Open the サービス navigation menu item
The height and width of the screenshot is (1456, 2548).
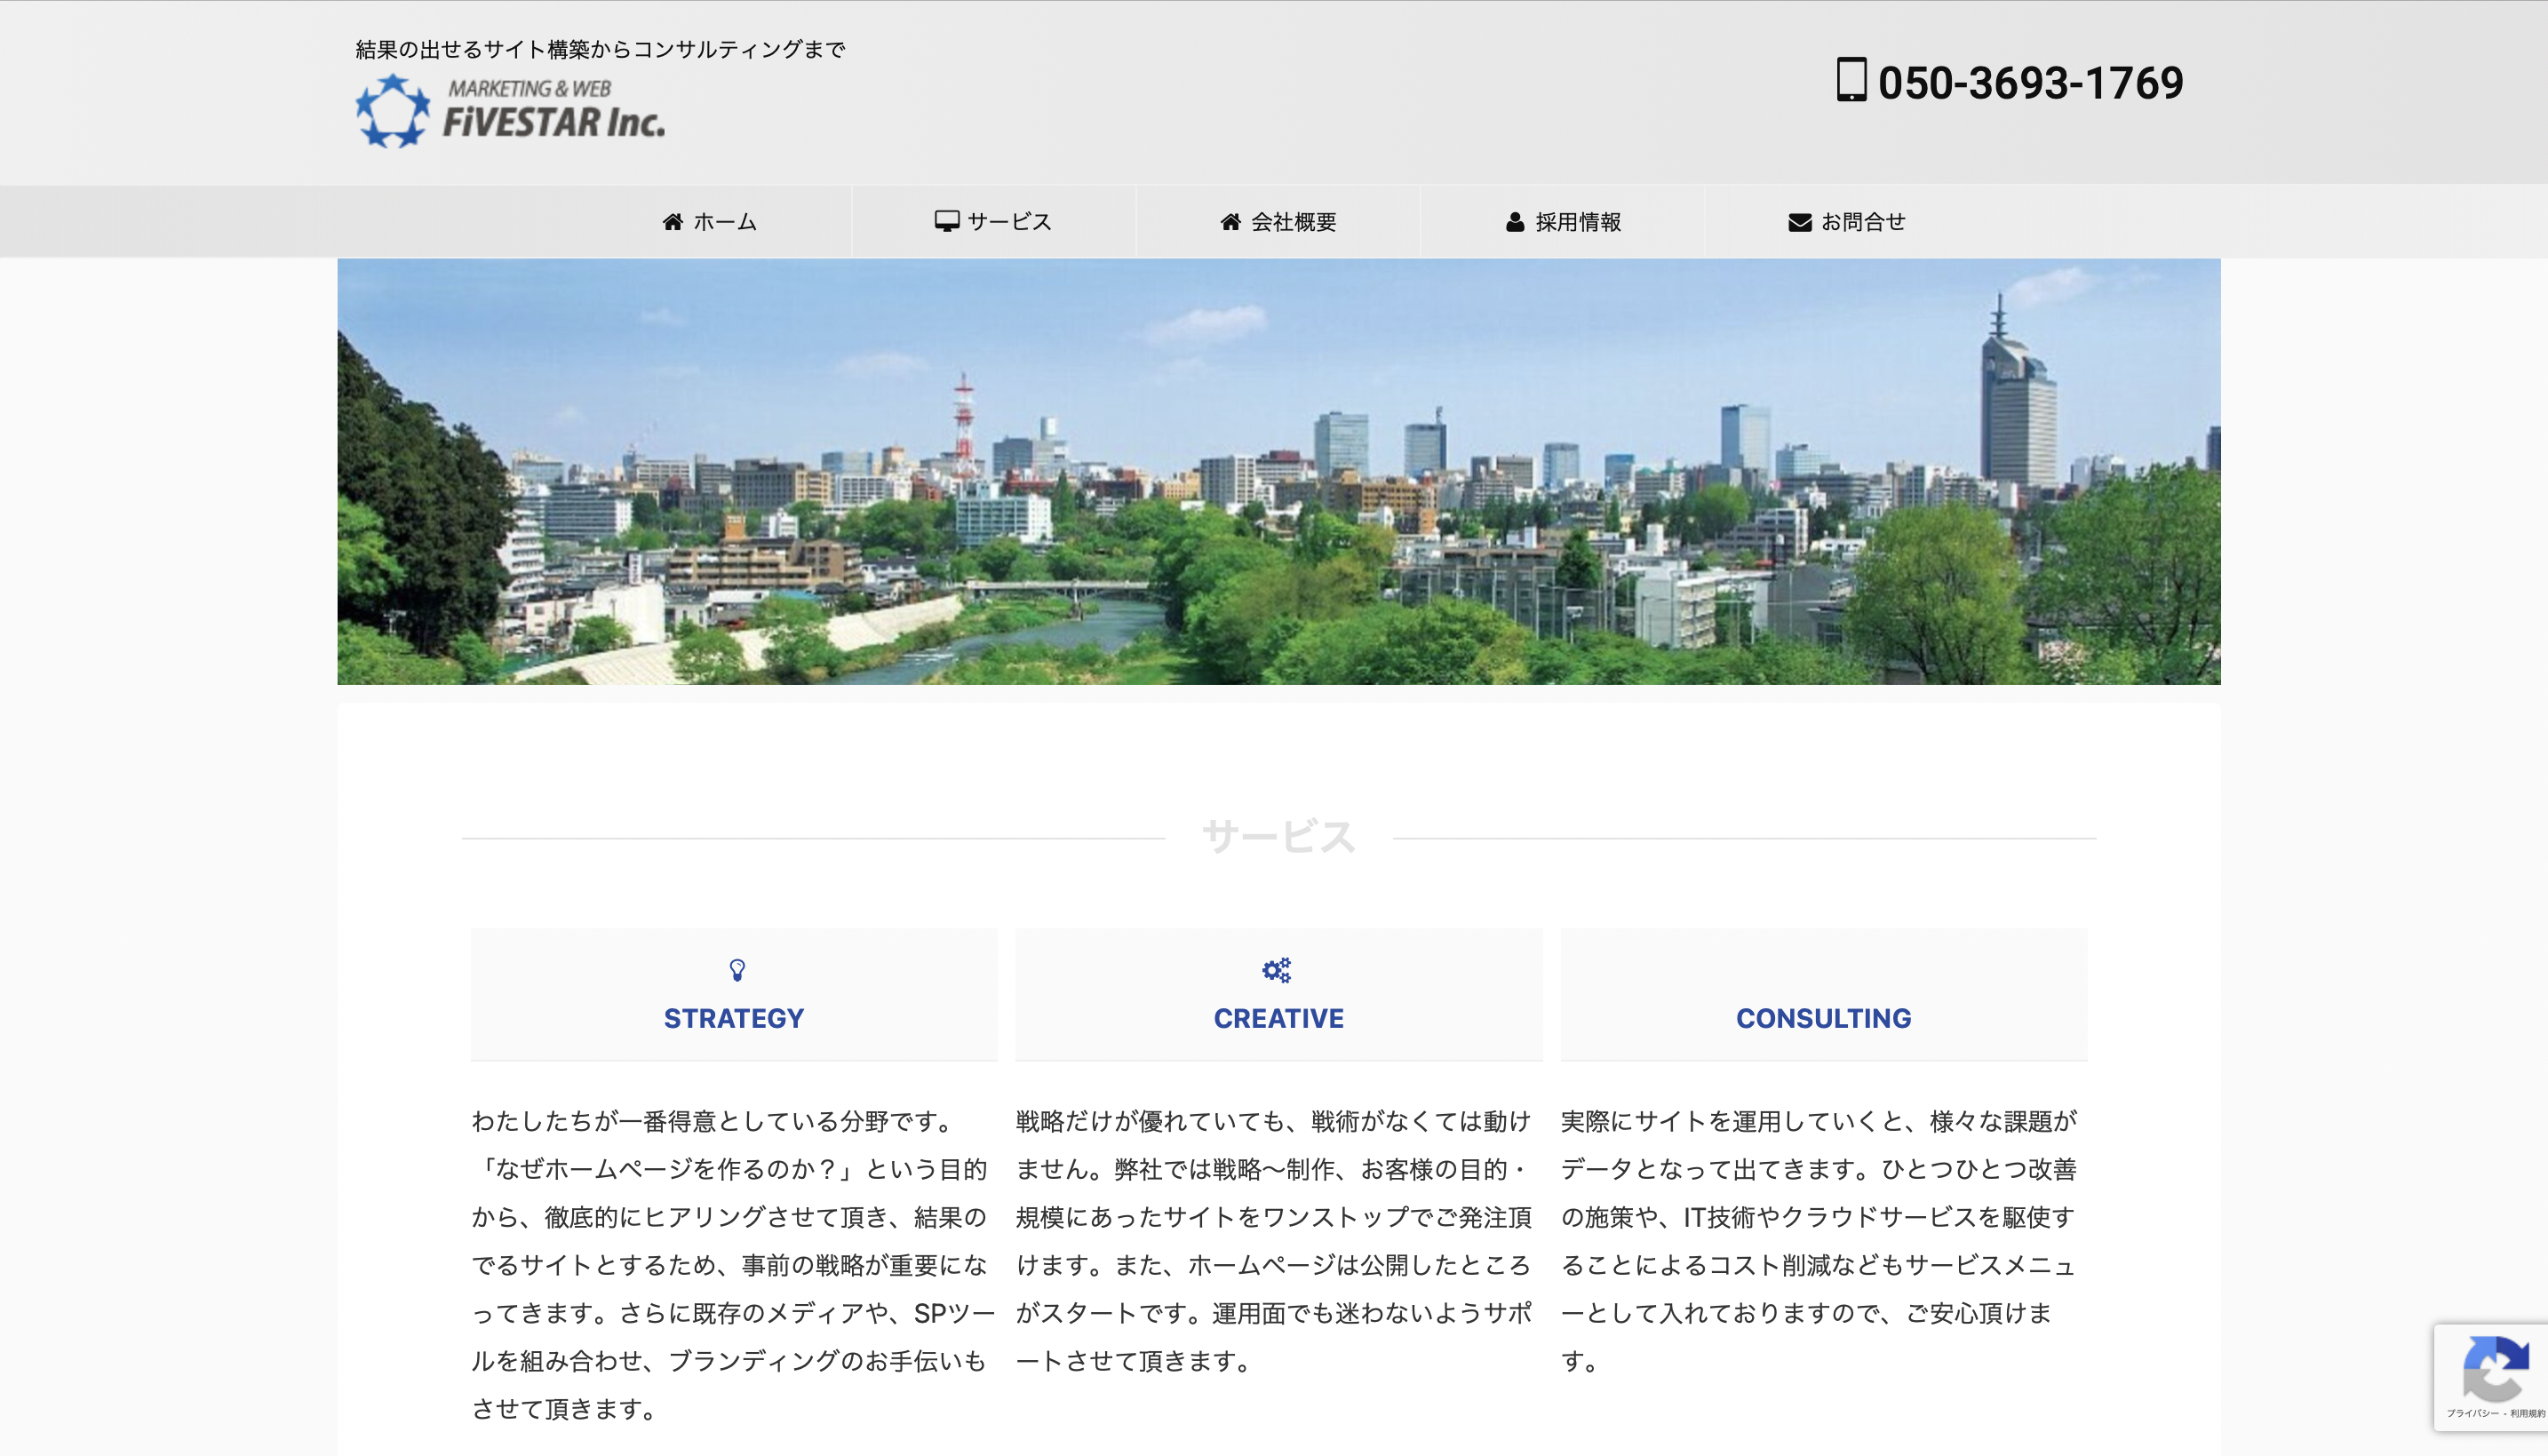[x=1008, y=222]
